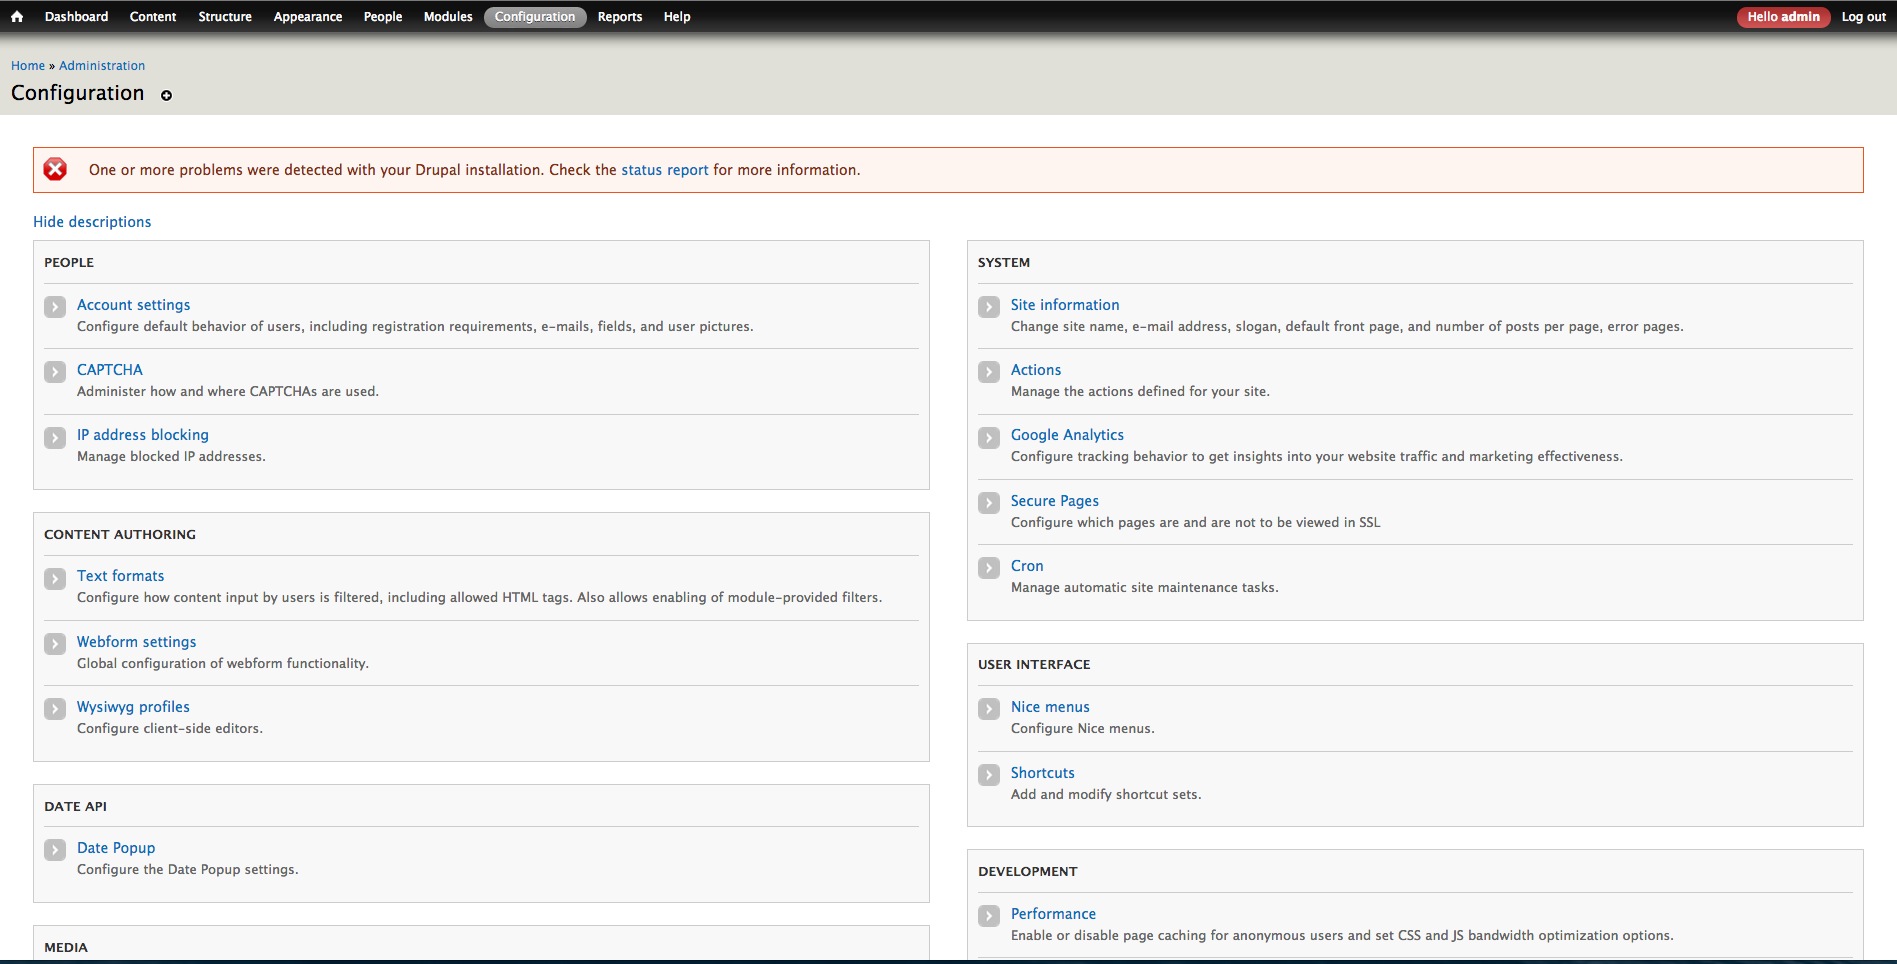The image size is (1897, 964).
Task: Toggle Hide descriptions link
Action: [x=92, y=222]
